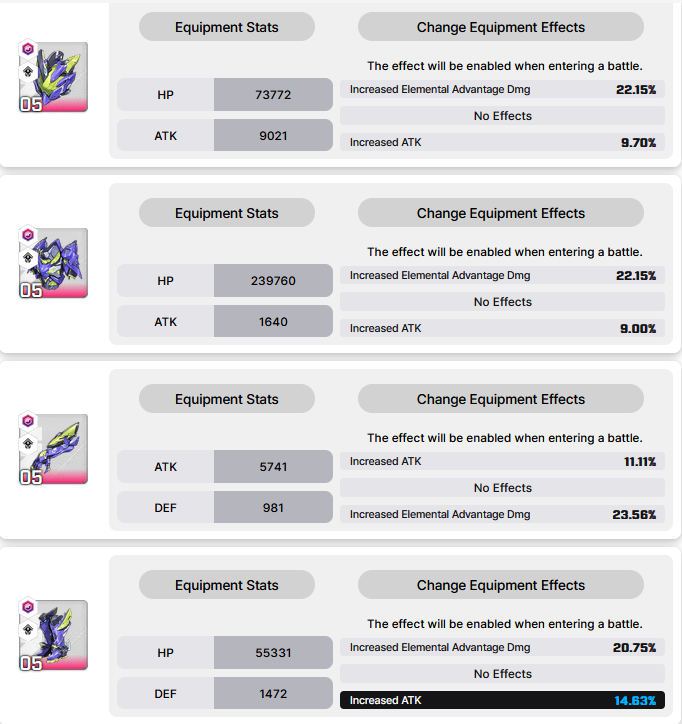Click the manufacturer badge icon on fourth equipment
The height and width of the screenshot is (724, 682).
click(x=28, y=630)
